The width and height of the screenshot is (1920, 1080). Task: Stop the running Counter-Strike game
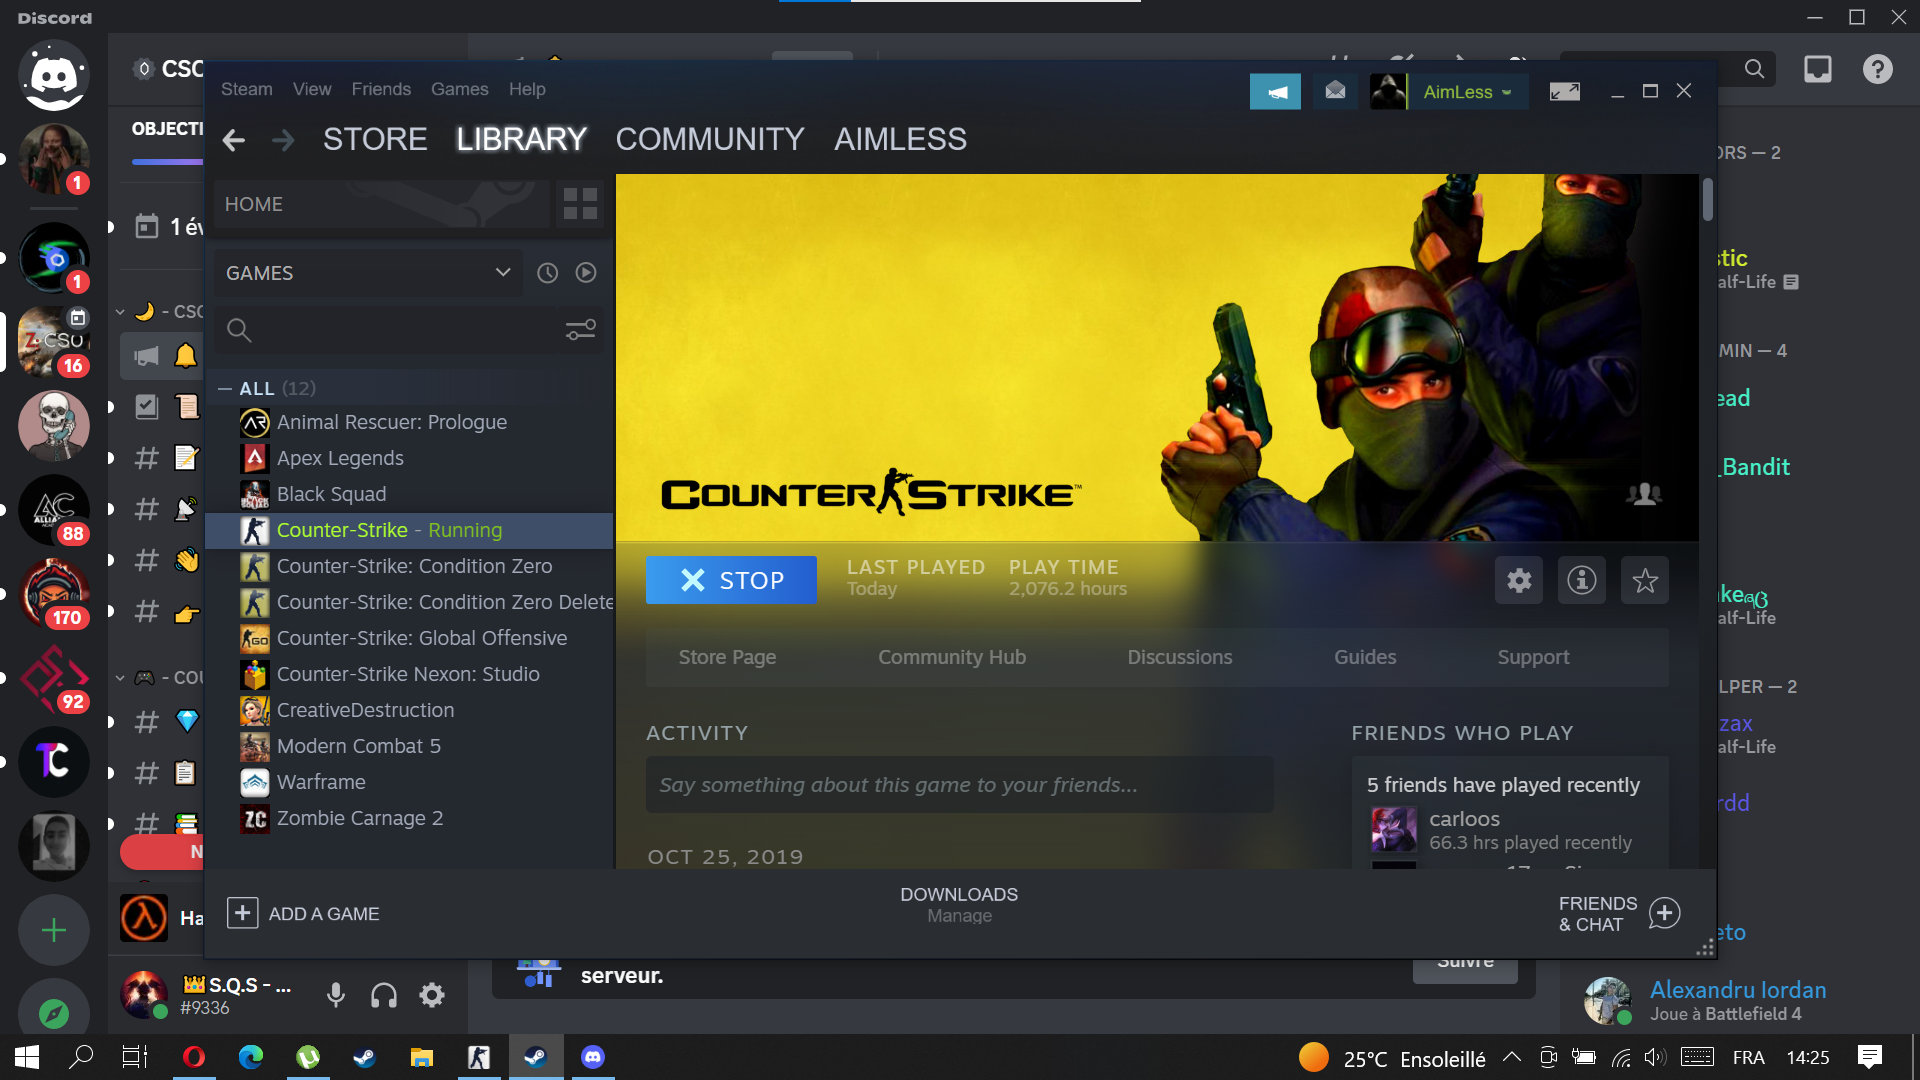[x=731, y=580]
